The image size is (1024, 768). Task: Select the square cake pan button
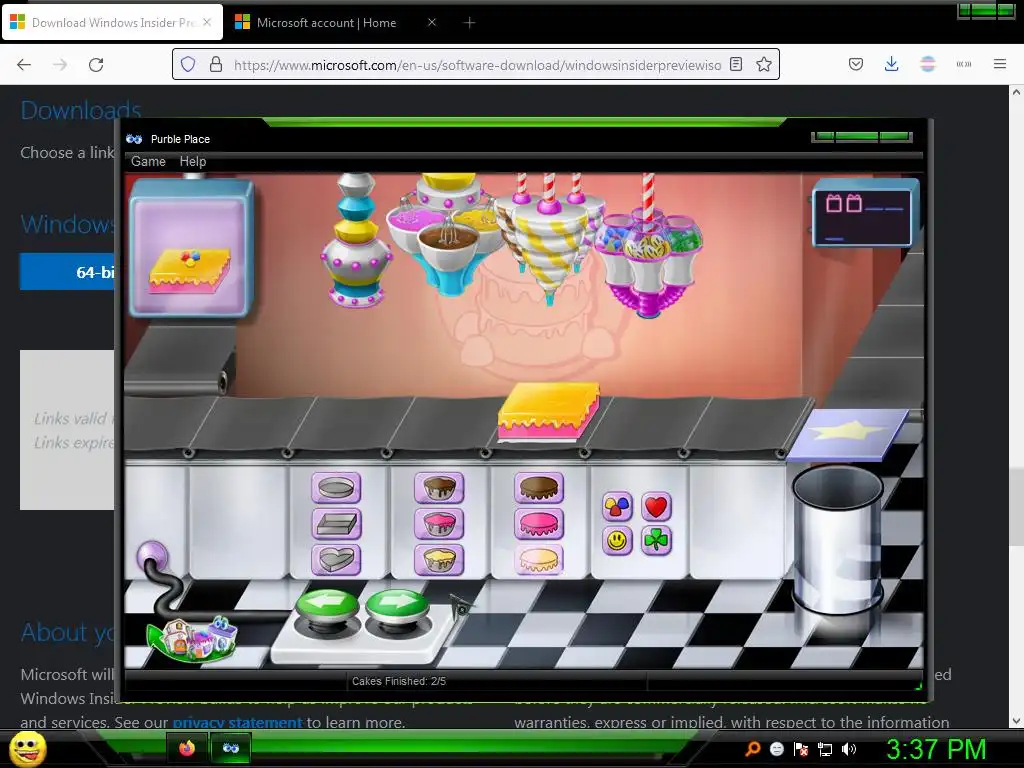coord(336,524)
